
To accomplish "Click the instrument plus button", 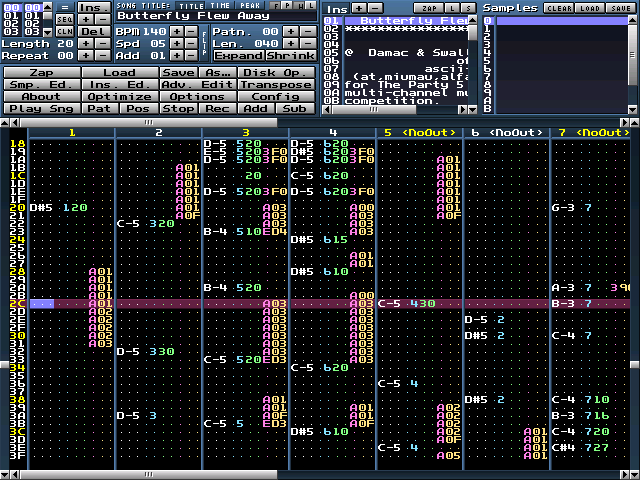I will [x=360, y=7].
